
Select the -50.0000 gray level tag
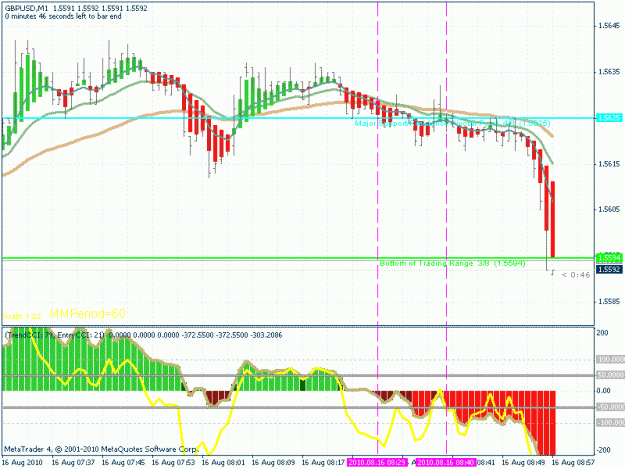[x=610, y=407]
